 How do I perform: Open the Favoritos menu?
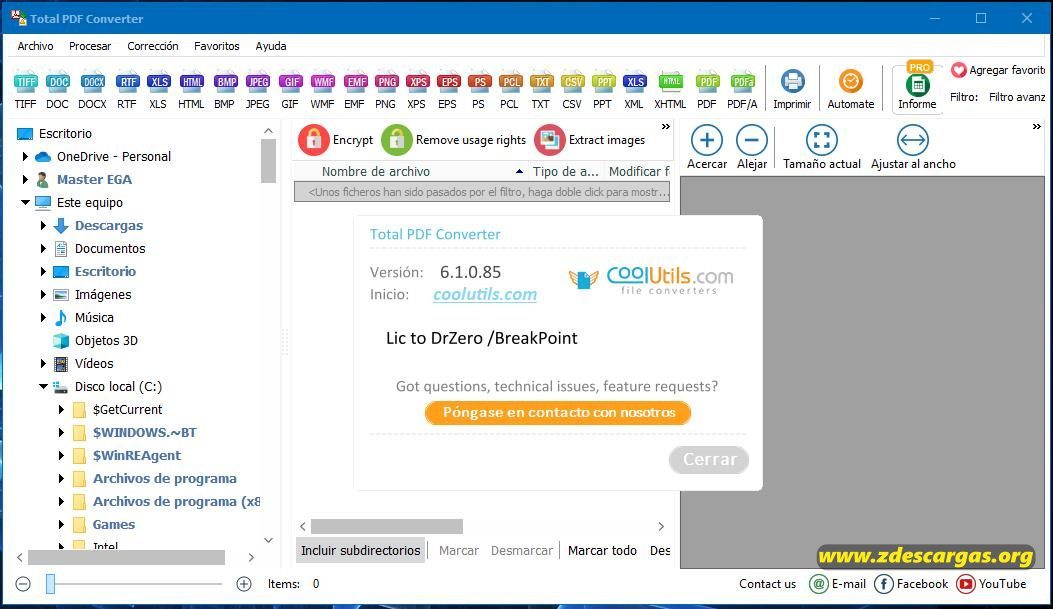(217, 46)
